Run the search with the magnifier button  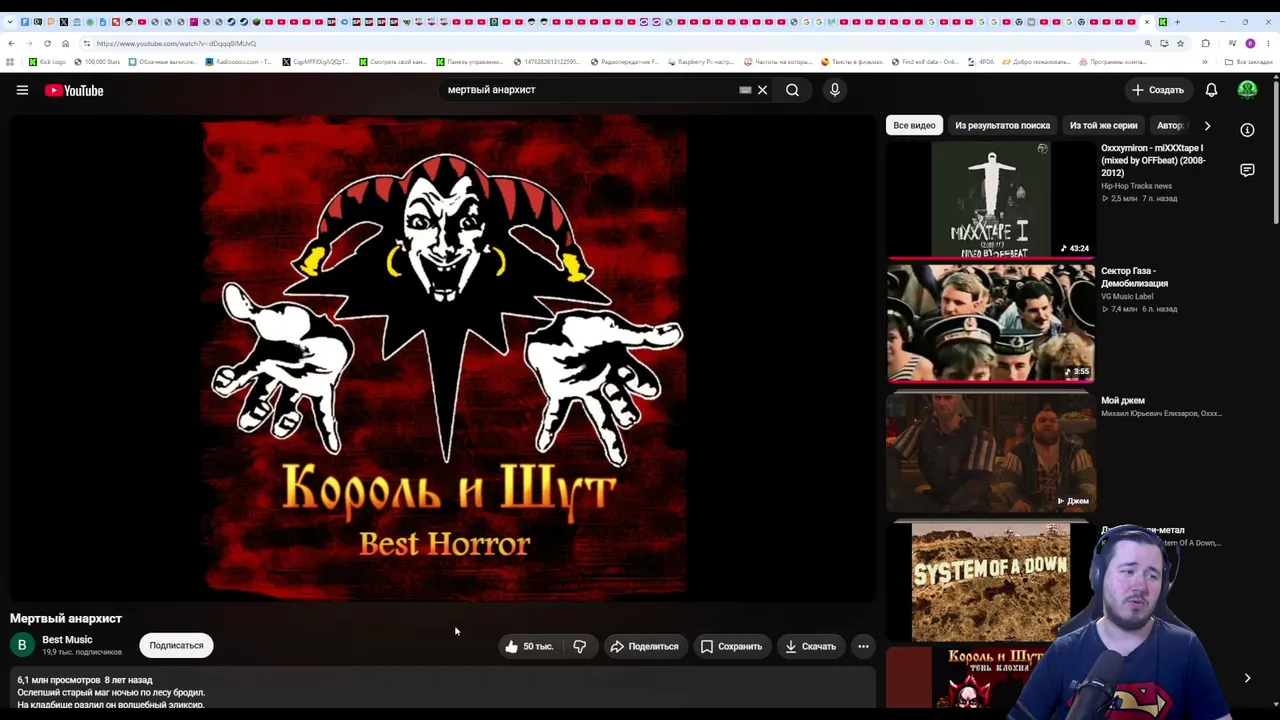point(792,90)
